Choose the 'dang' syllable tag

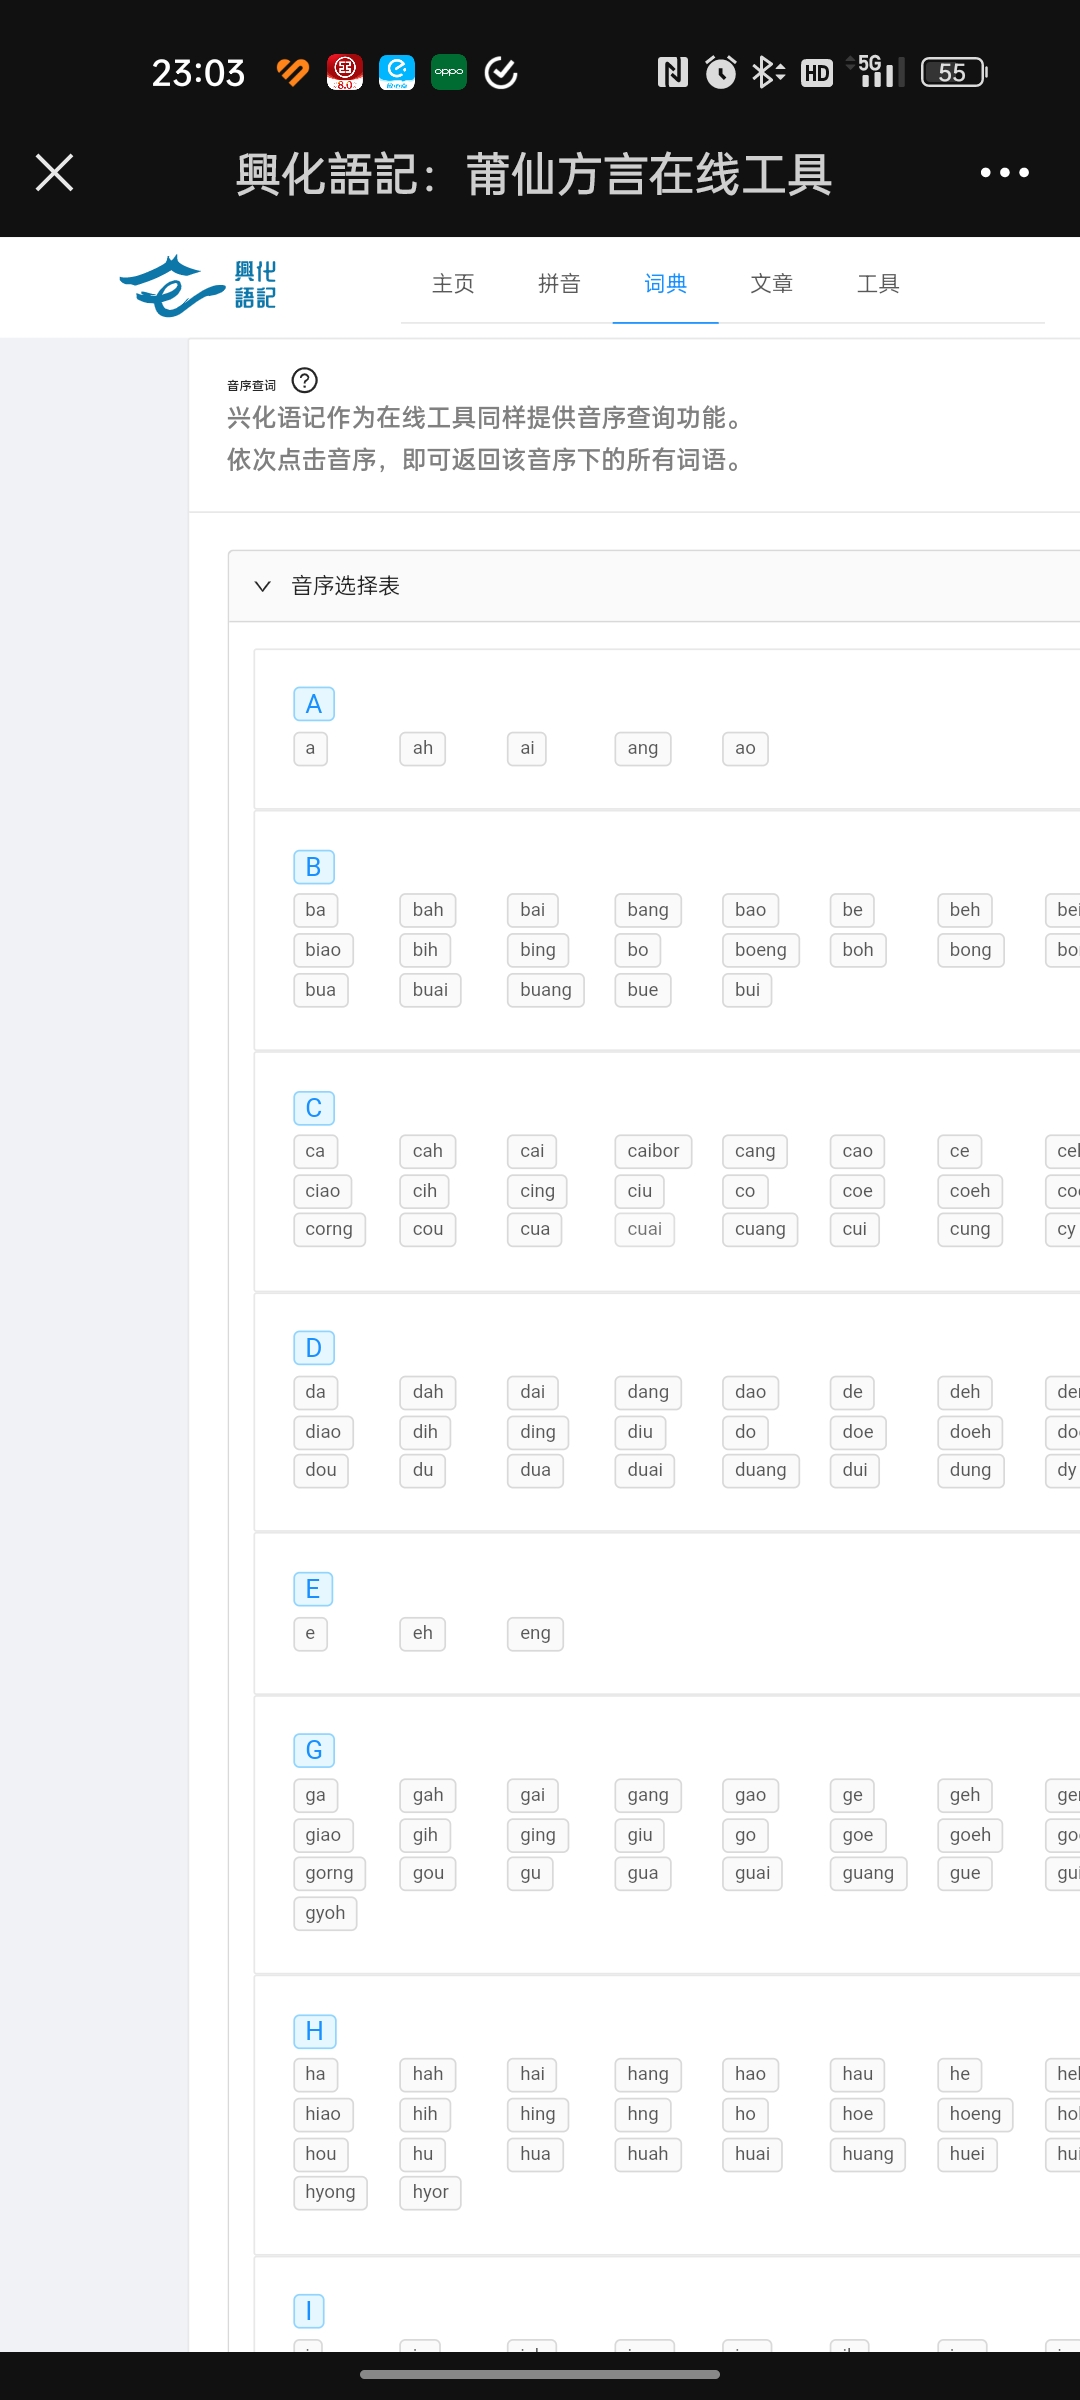point(648,1392)
